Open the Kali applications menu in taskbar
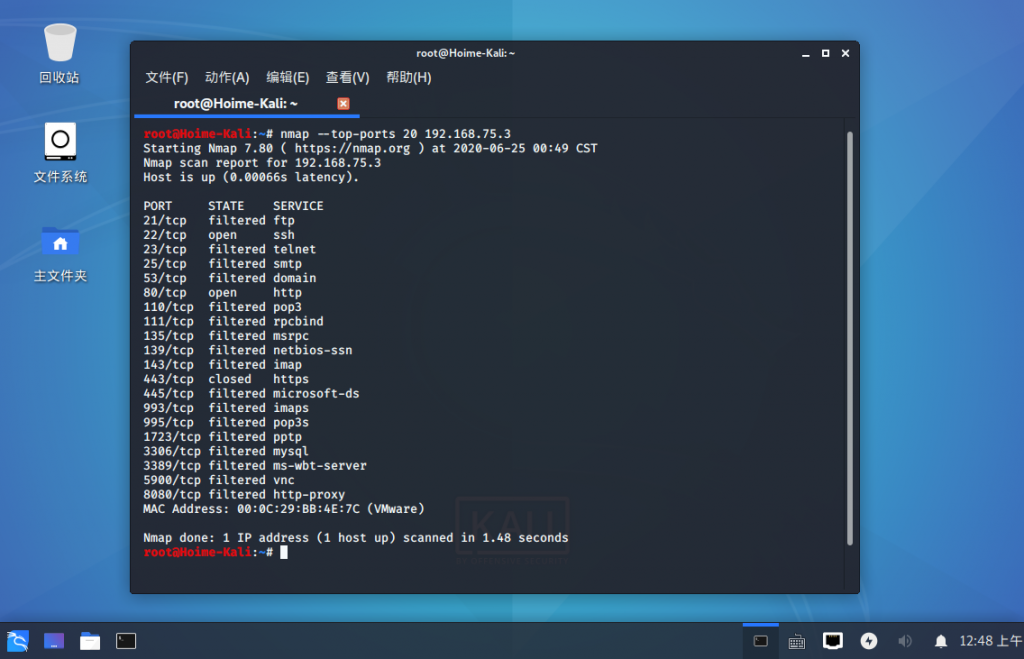Image resolution: width=1024 pixels, height=659 pixels. click(x=18, y=641)
